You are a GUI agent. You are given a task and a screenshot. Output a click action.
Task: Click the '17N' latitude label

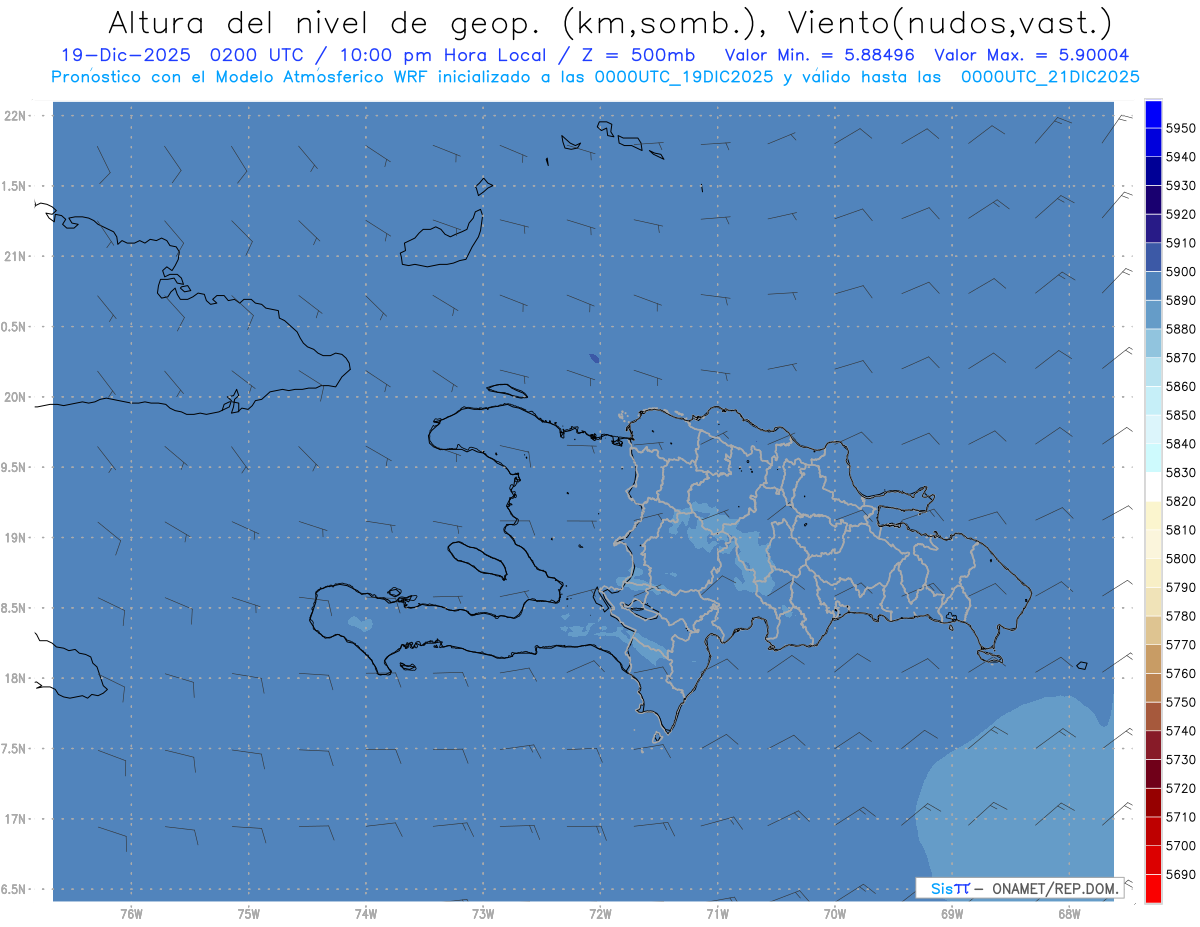tap(16, 819)
